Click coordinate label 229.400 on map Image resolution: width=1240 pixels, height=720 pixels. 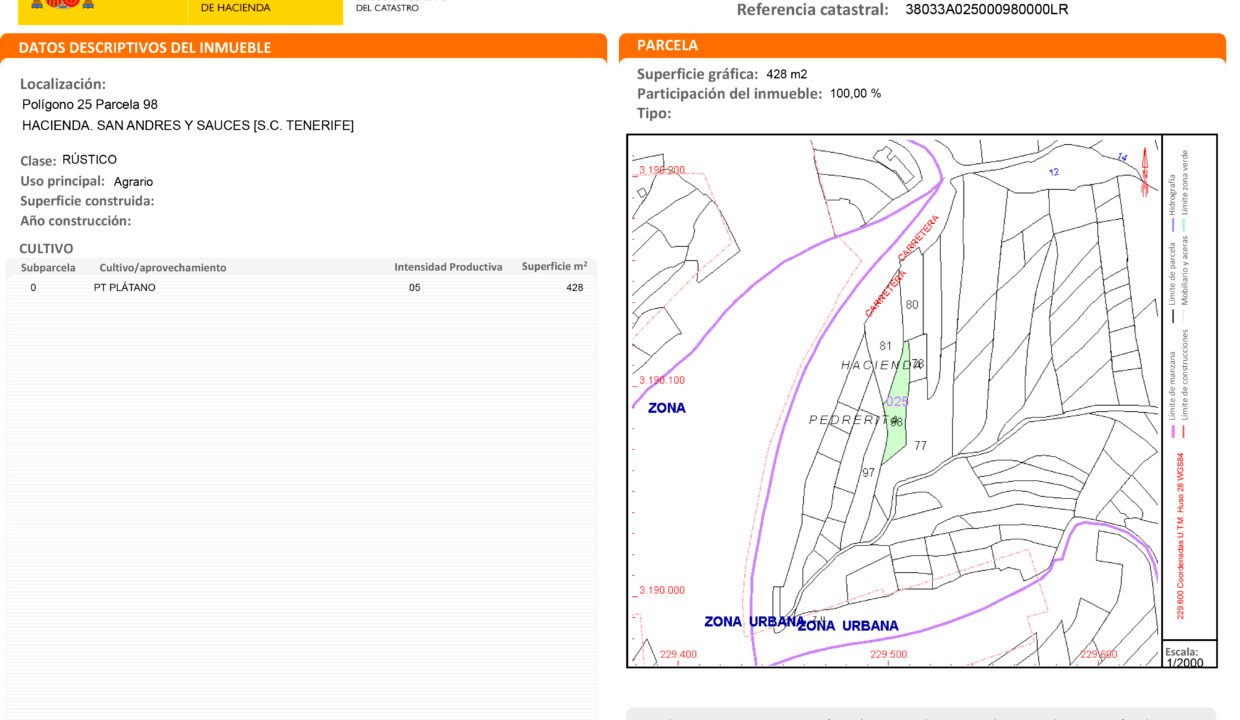(x=679, y=655)
